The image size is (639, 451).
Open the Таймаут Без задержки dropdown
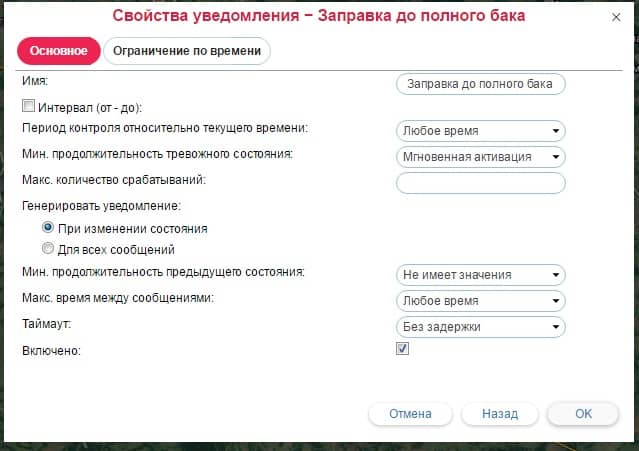tap(481, 327)
